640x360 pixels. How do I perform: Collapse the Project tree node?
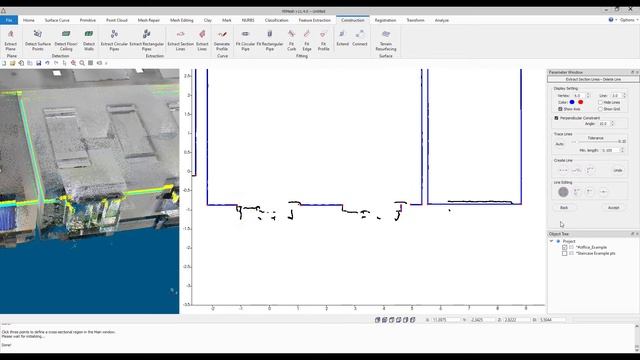click(x=552, y=241)
